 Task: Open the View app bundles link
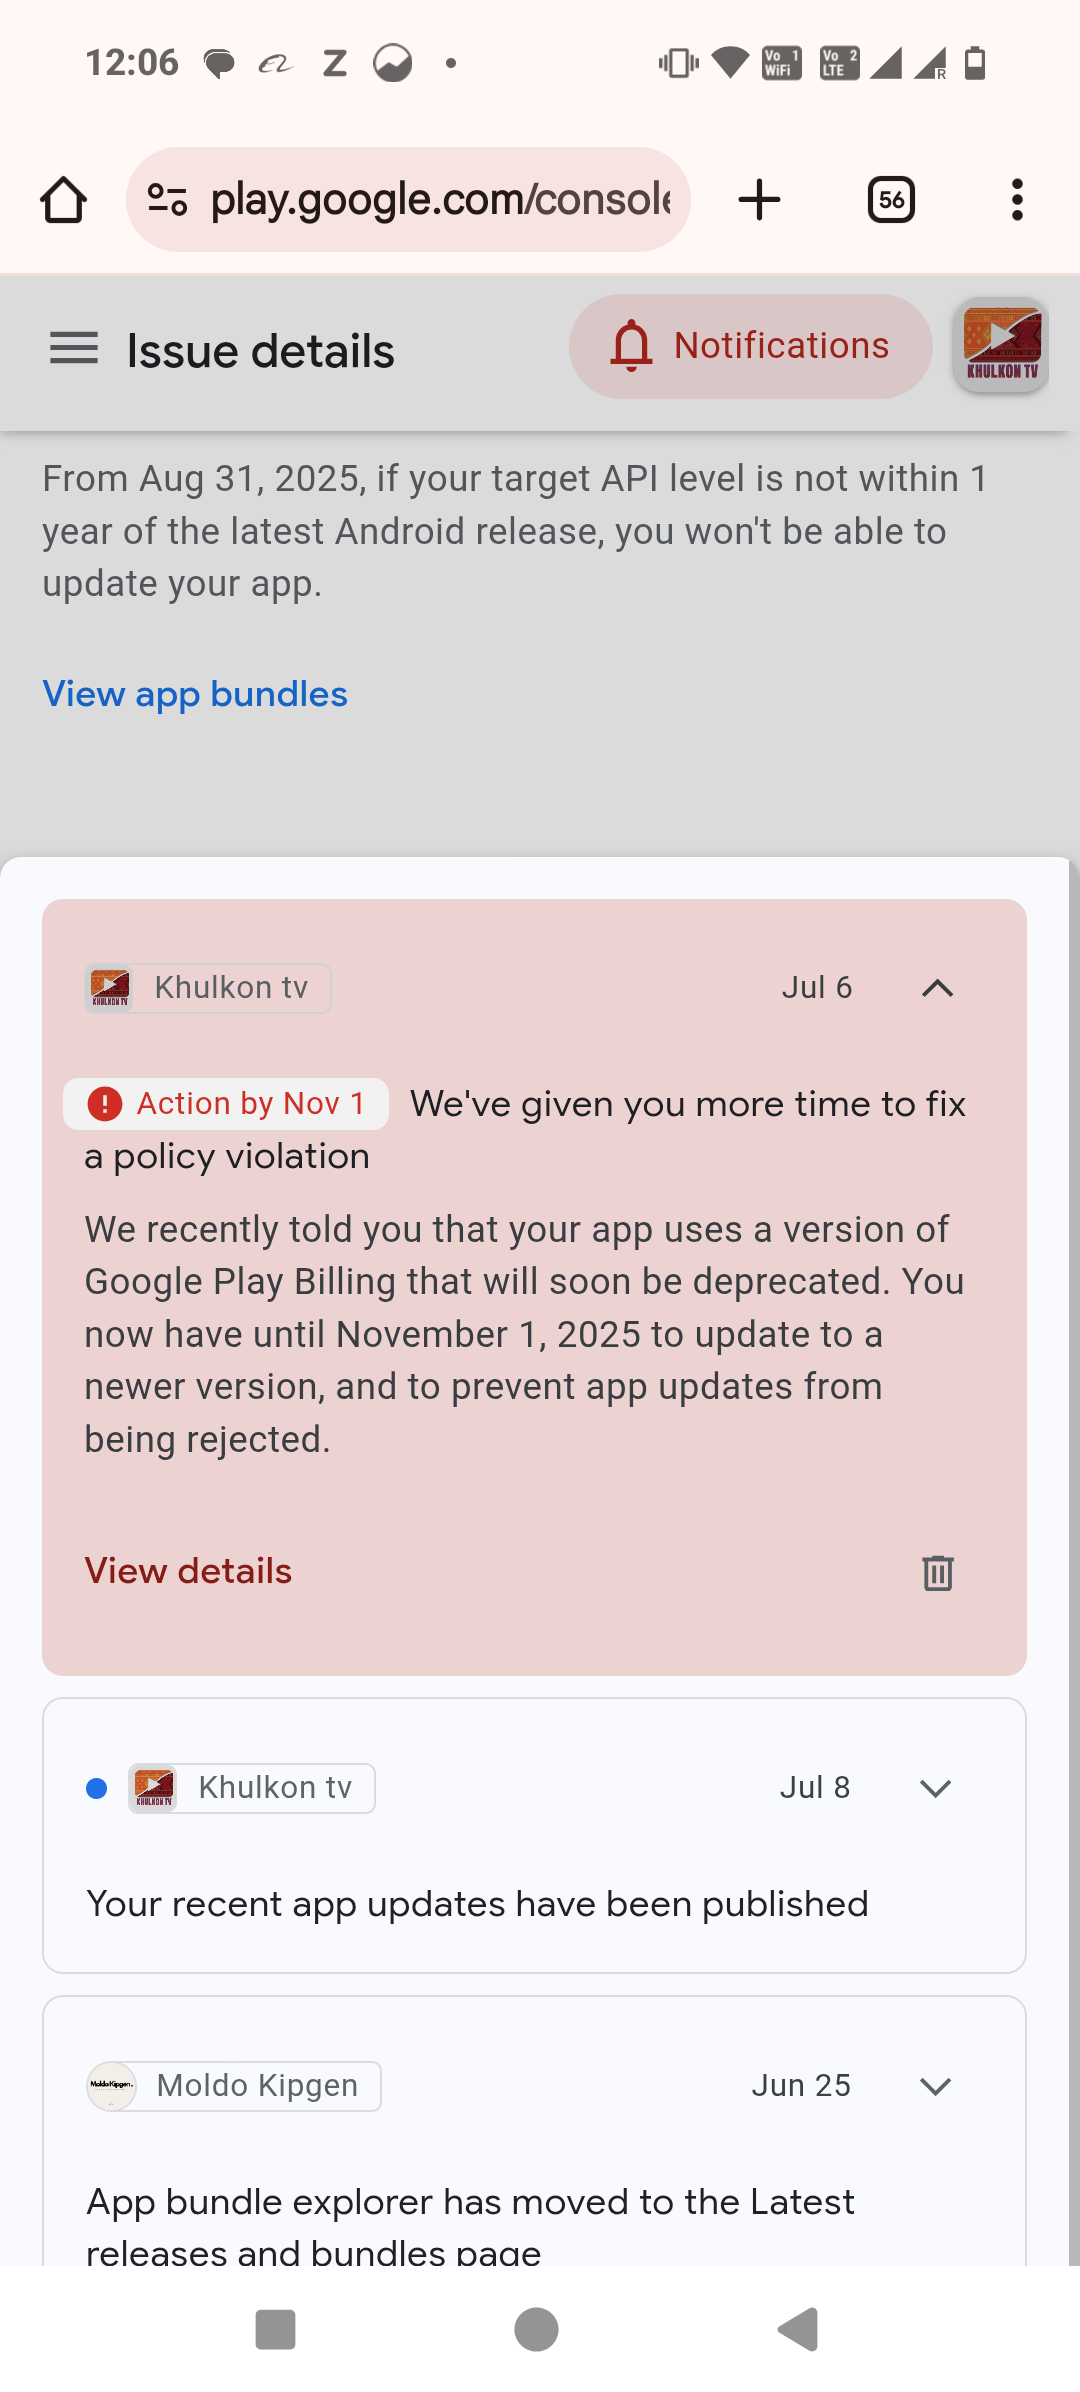(x=195, y=694)
